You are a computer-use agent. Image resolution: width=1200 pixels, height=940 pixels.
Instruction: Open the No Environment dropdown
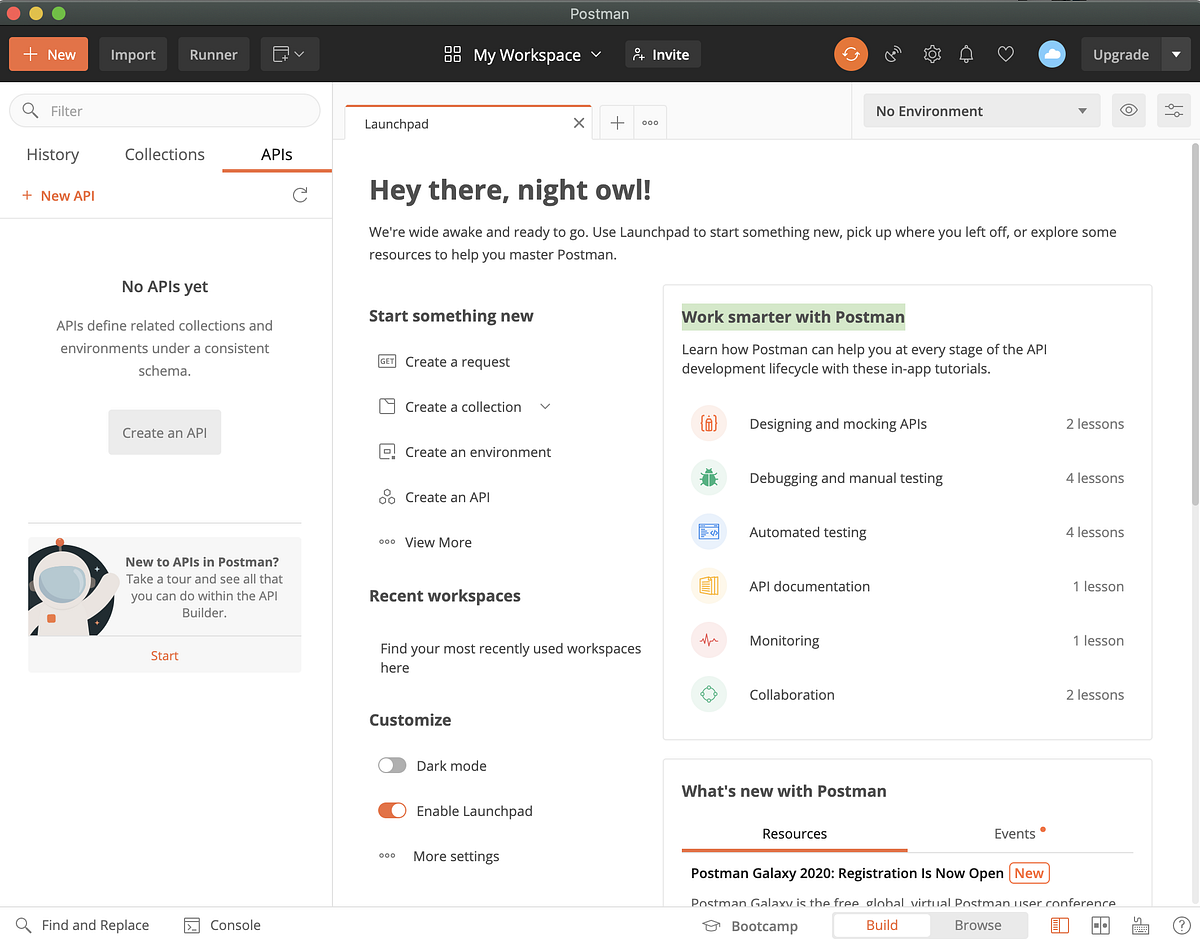point(981,110)
